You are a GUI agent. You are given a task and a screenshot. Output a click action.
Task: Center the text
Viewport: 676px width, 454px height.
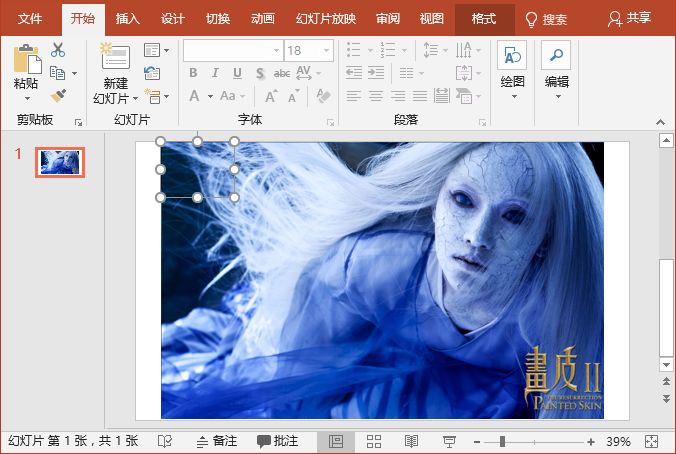[x=376, y=96]
